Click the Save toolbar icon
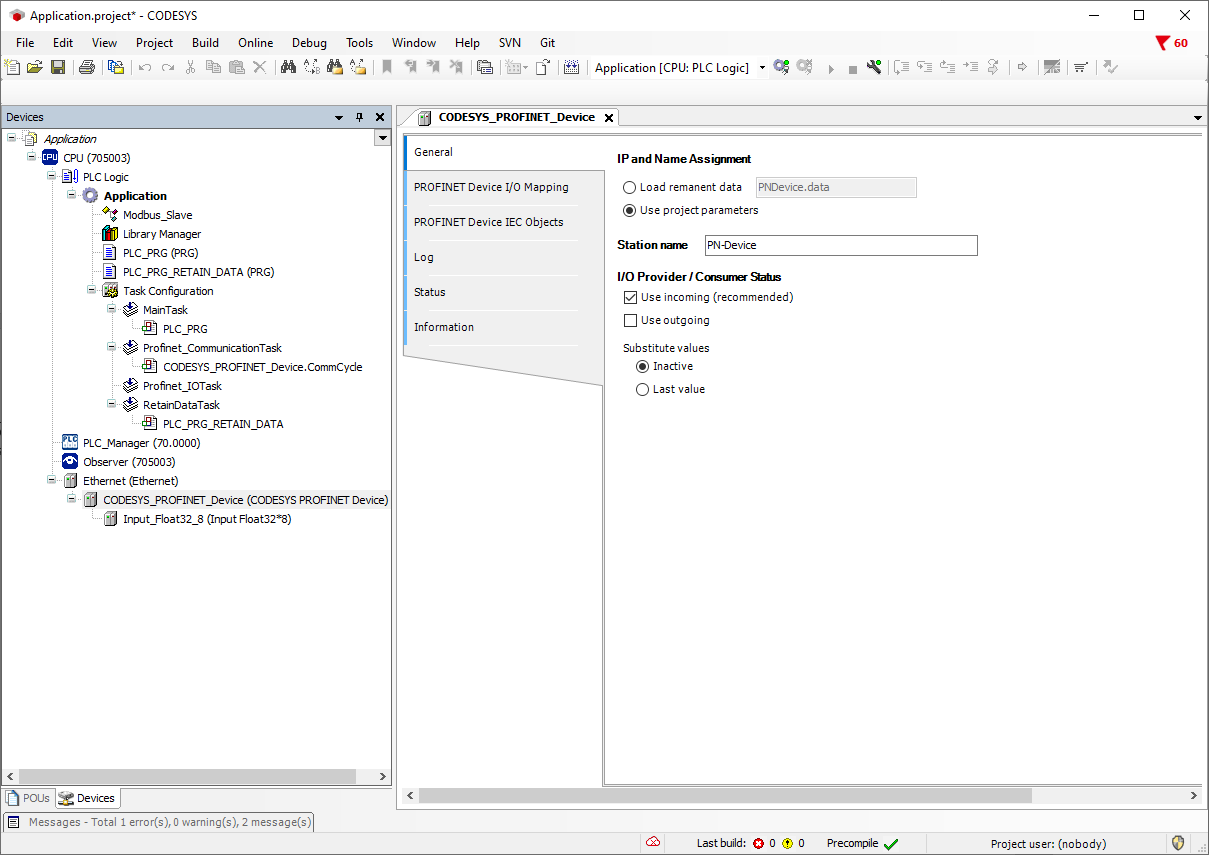1209x855 pixels. (58, 68)
